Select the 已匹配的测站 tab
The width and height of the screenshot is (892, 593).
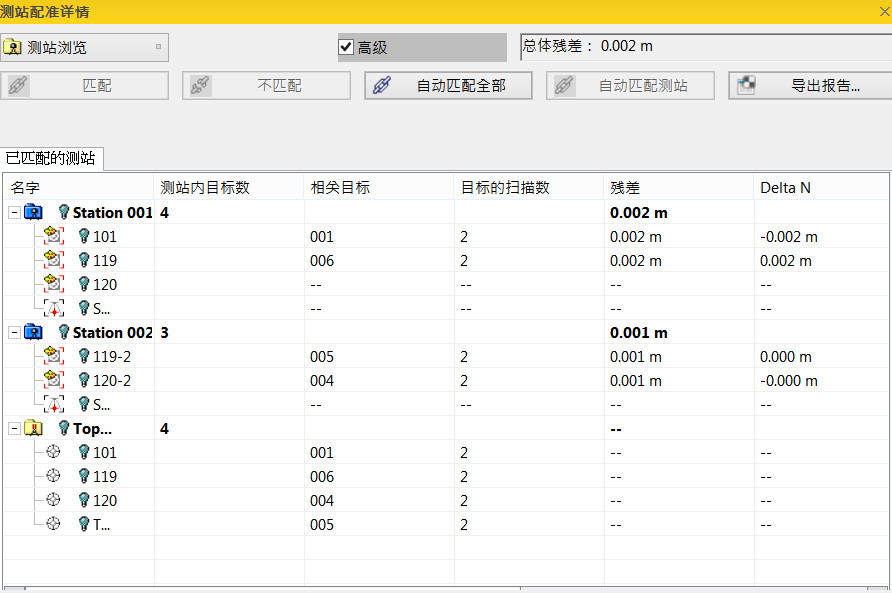(51, 158)
